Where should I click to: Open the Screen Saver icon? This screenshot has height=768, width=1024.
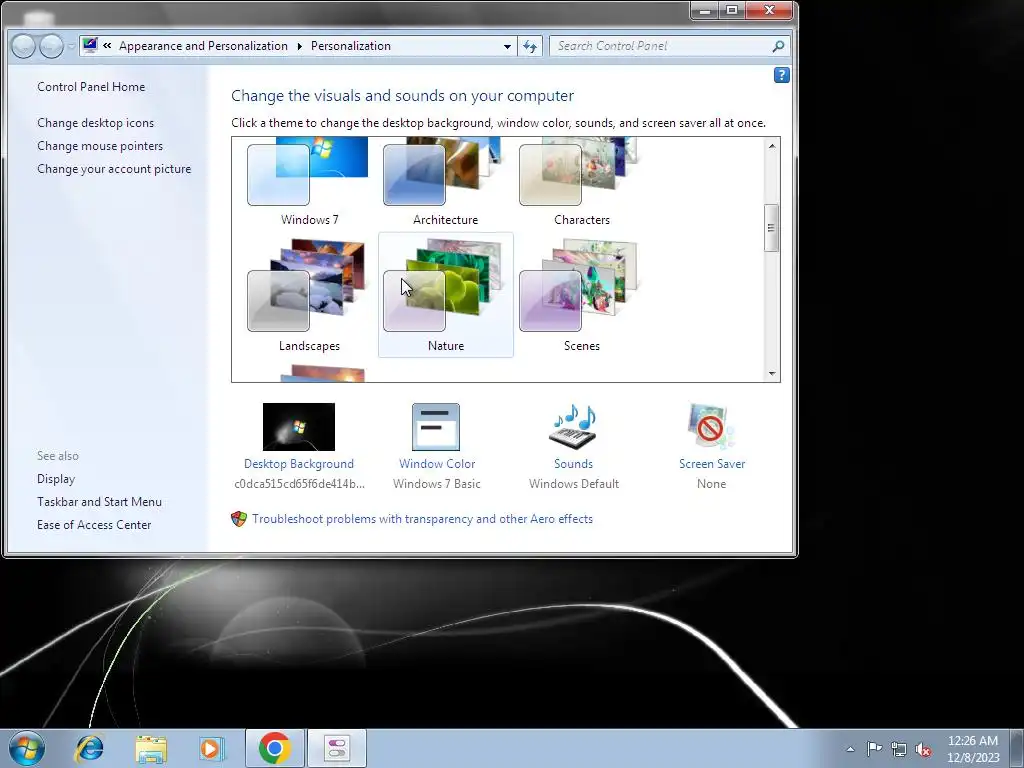point(711,426)
